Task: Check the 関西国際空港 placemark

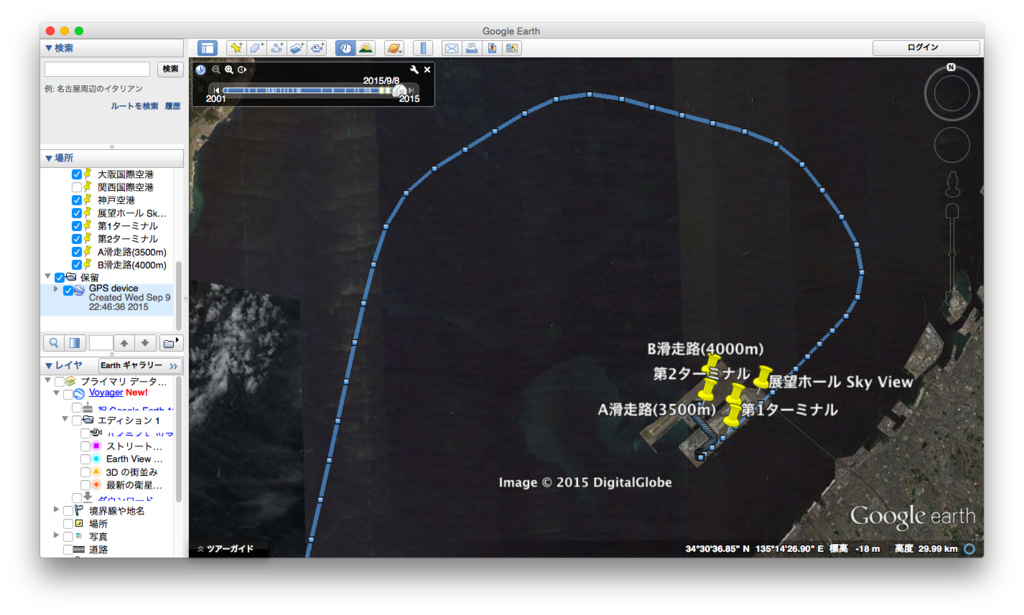Action: click(76, 187)
